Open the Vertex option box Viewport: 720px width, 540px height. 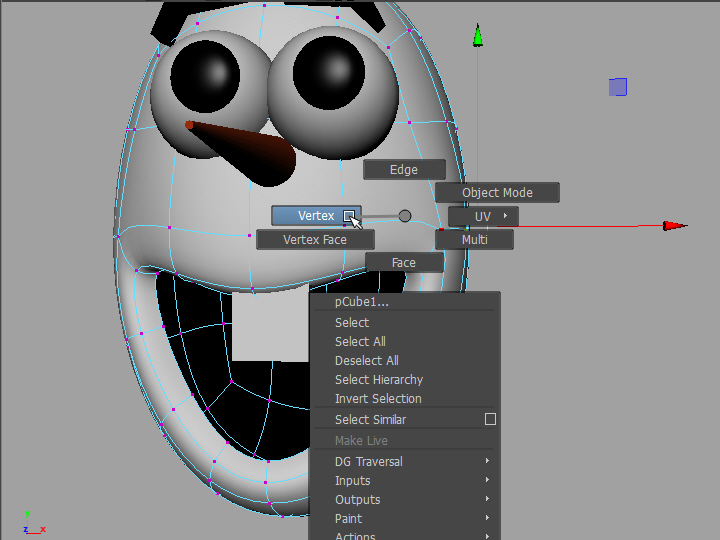[x=349, y=216]
